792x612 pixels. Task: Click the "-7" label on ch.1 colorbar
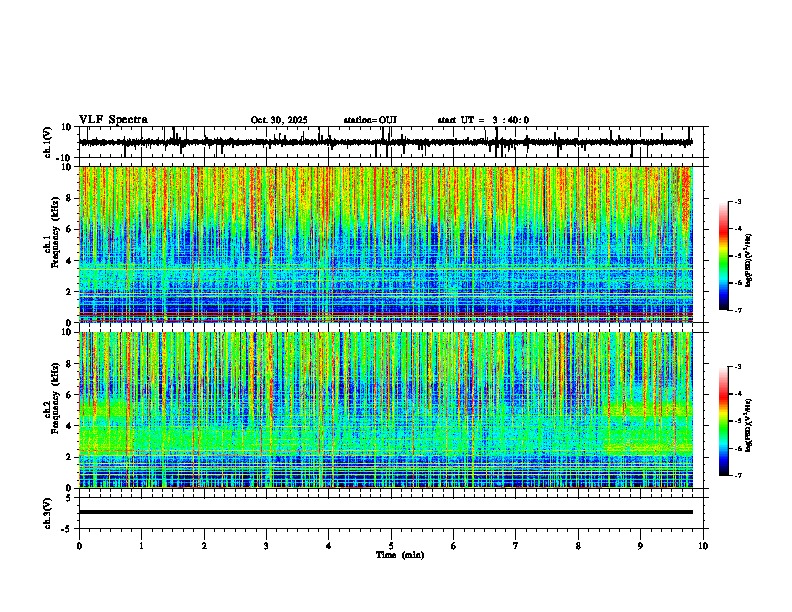[x=737, y=310]
